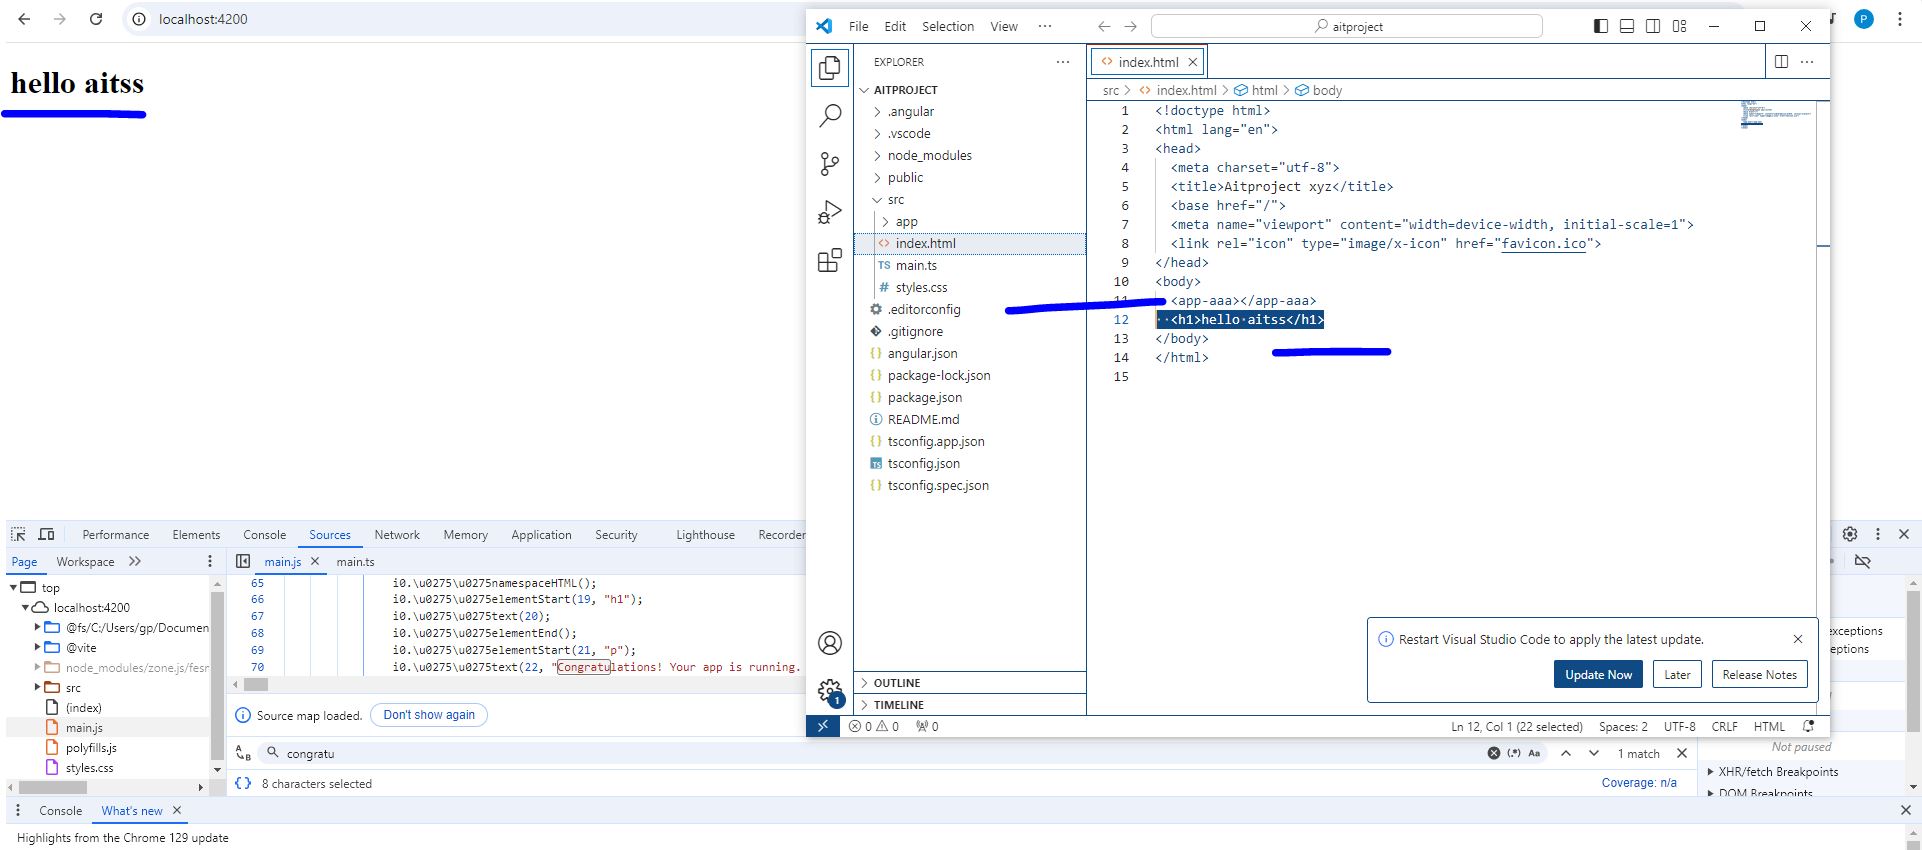Open the Selection menu in VS Code

click(948, 26)
